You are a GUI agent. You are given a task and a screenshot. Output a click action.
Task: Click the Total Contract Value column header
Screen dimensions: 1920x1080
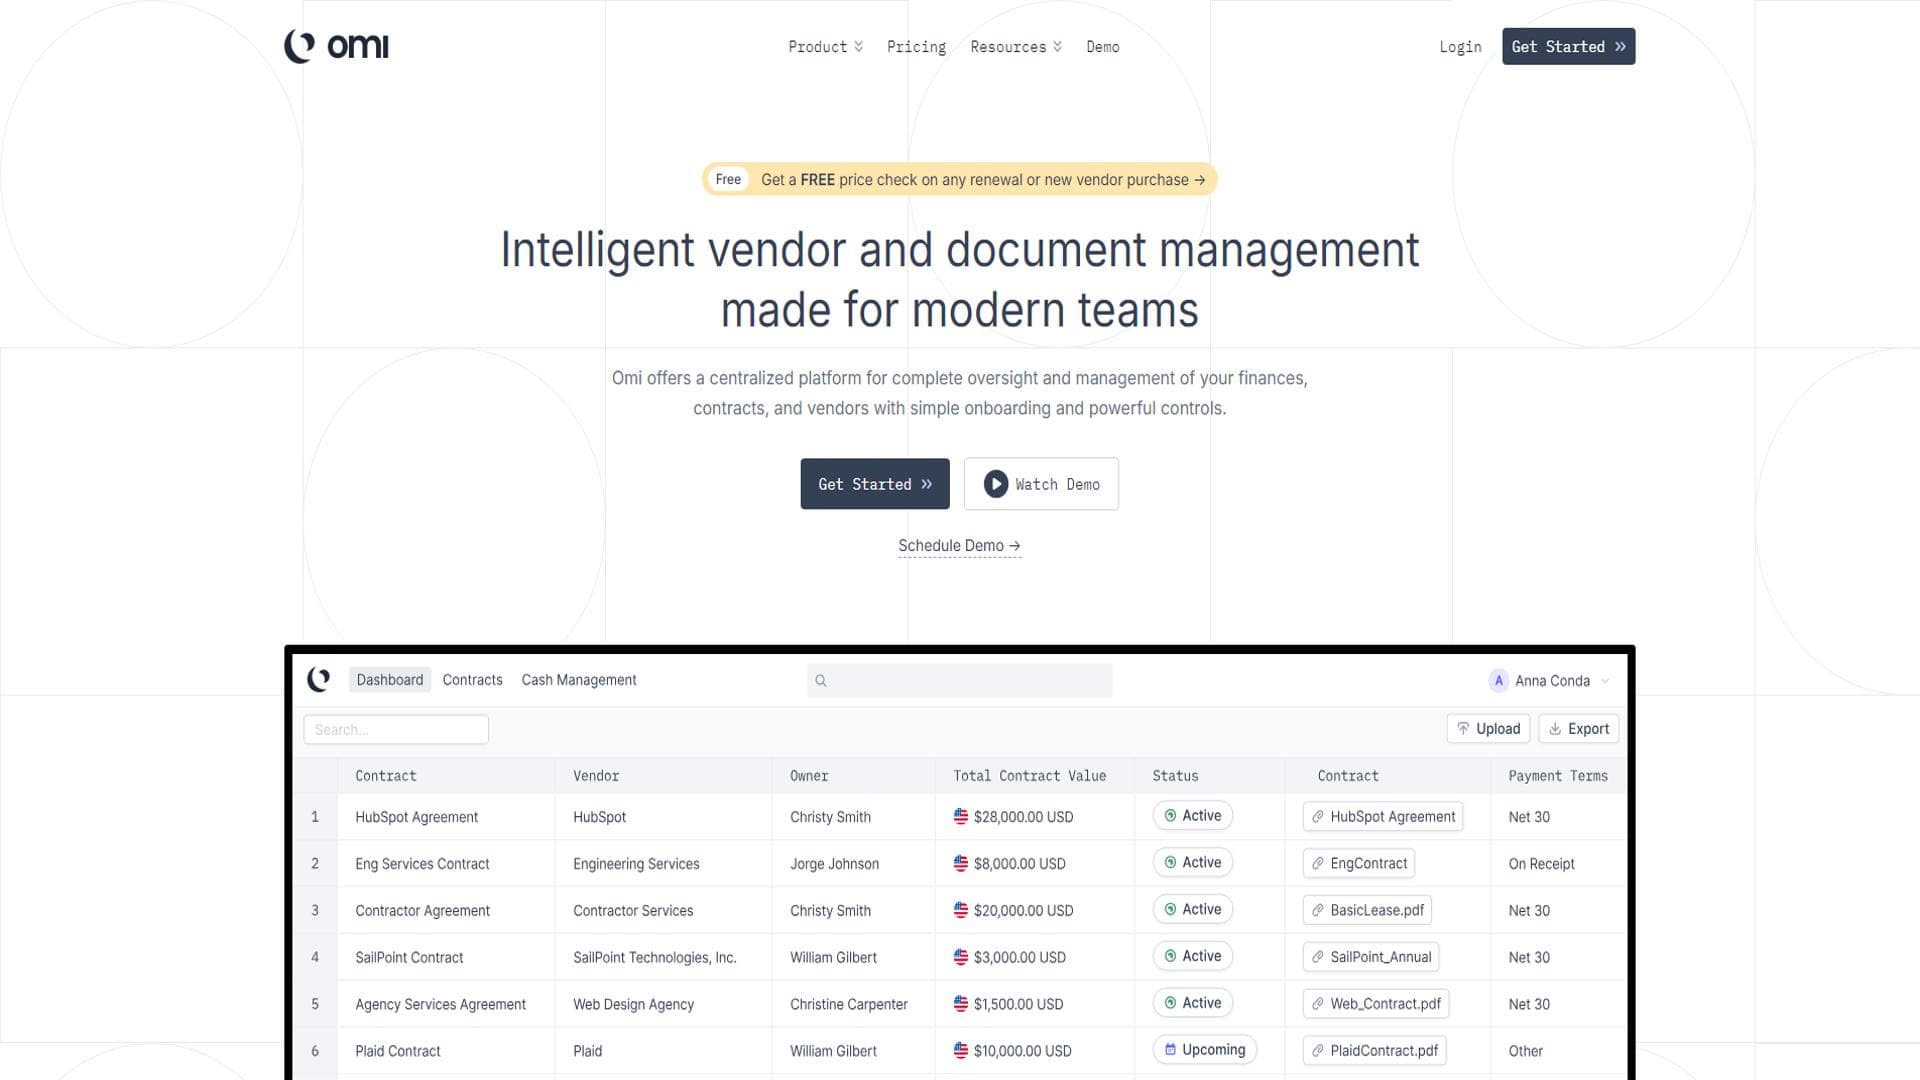(x=1029, y=776)
